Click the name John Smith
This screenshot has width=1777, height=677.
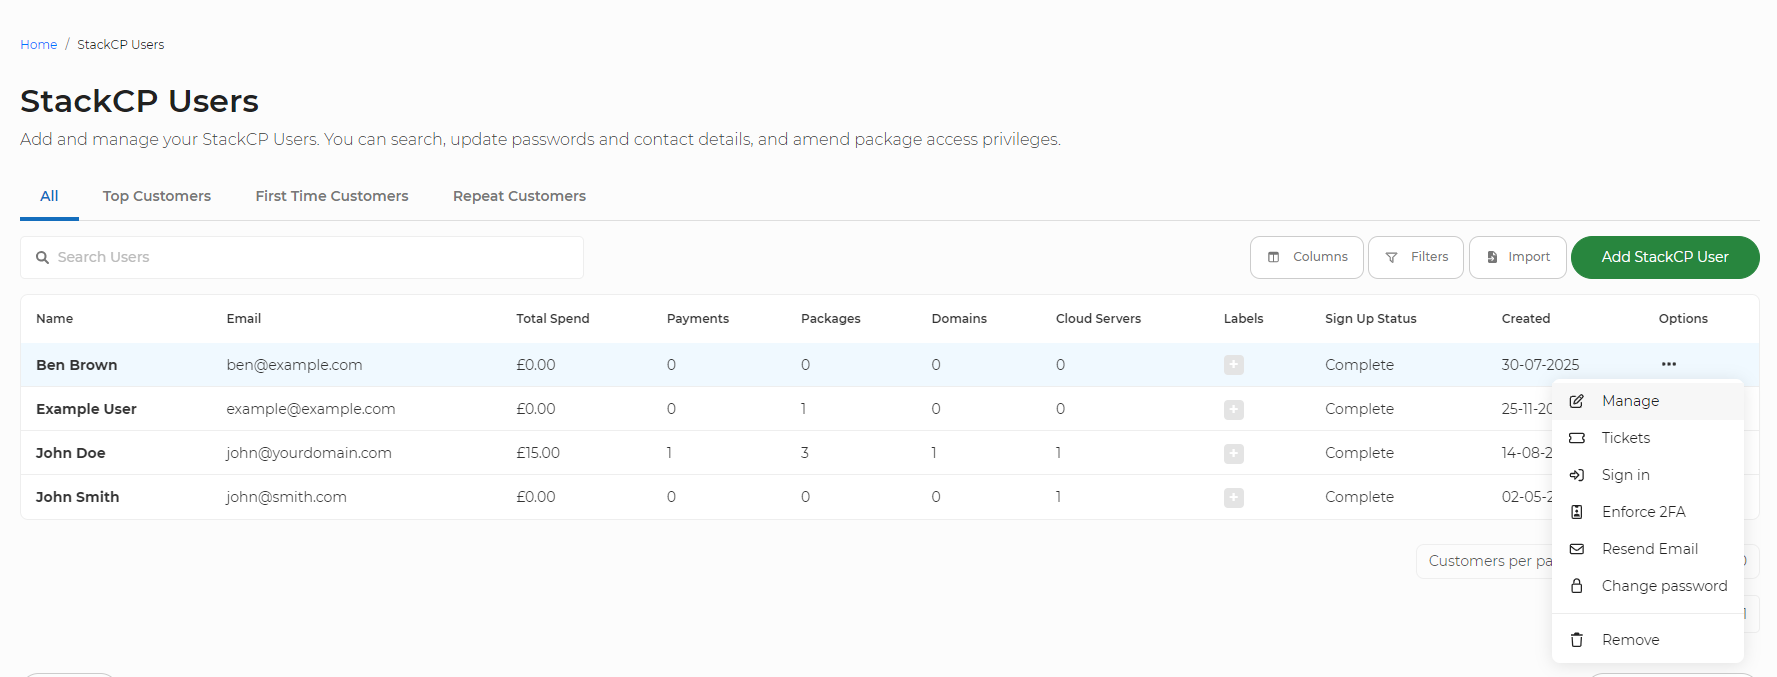78,497
